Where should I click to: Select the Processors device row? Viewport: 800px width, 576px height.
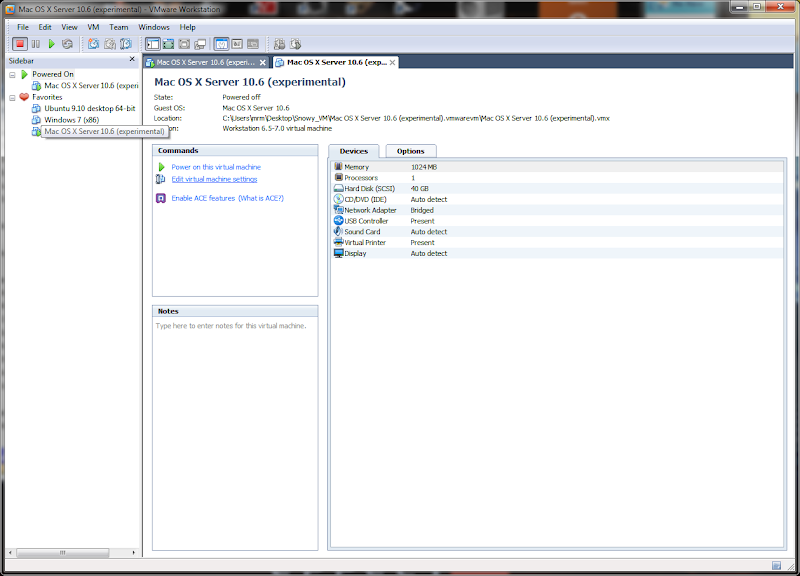558,178
